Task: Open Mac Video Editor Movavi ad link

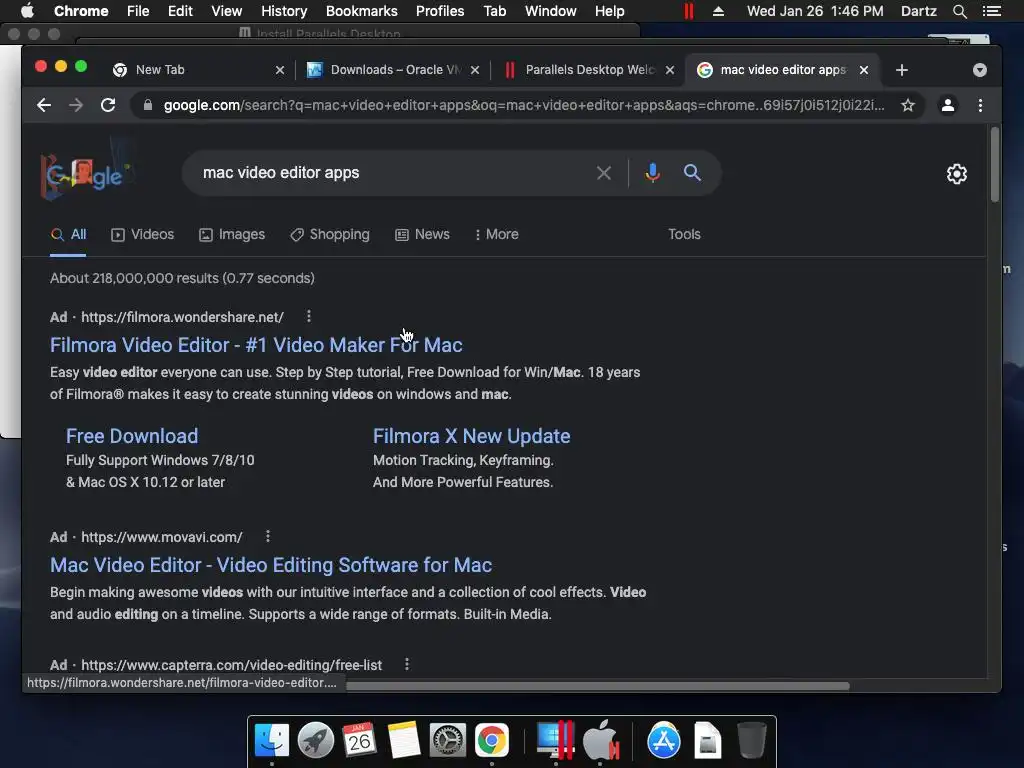Action: tap(271, 565)
